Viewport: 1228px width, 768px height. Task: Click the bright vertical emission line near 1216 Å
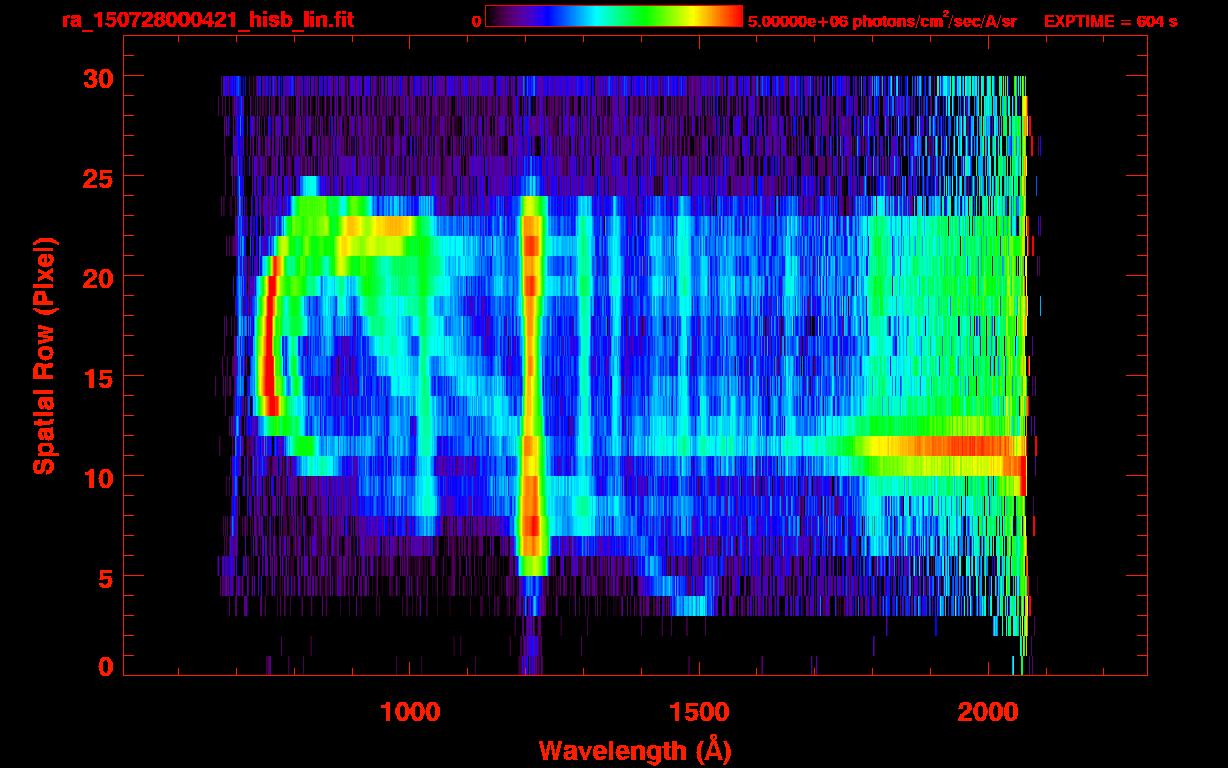coord(532,385)
